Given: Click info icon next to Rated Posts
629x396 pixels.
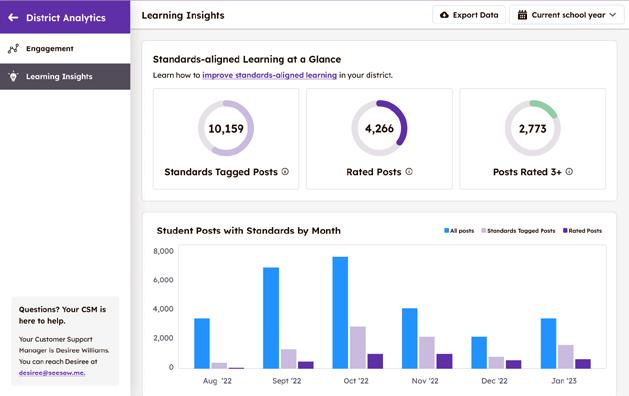Looking at the screenshot, I should click(x=409, y=172).
